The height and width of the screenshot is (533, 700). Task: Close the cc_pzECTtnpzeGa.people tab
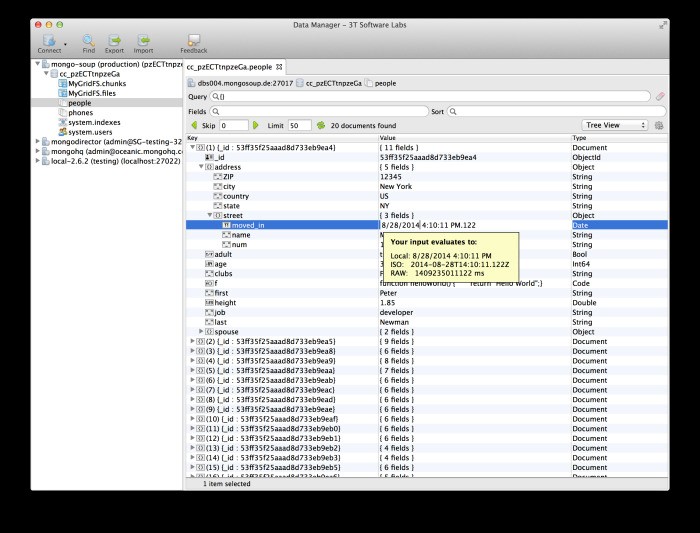coord(279,67)
